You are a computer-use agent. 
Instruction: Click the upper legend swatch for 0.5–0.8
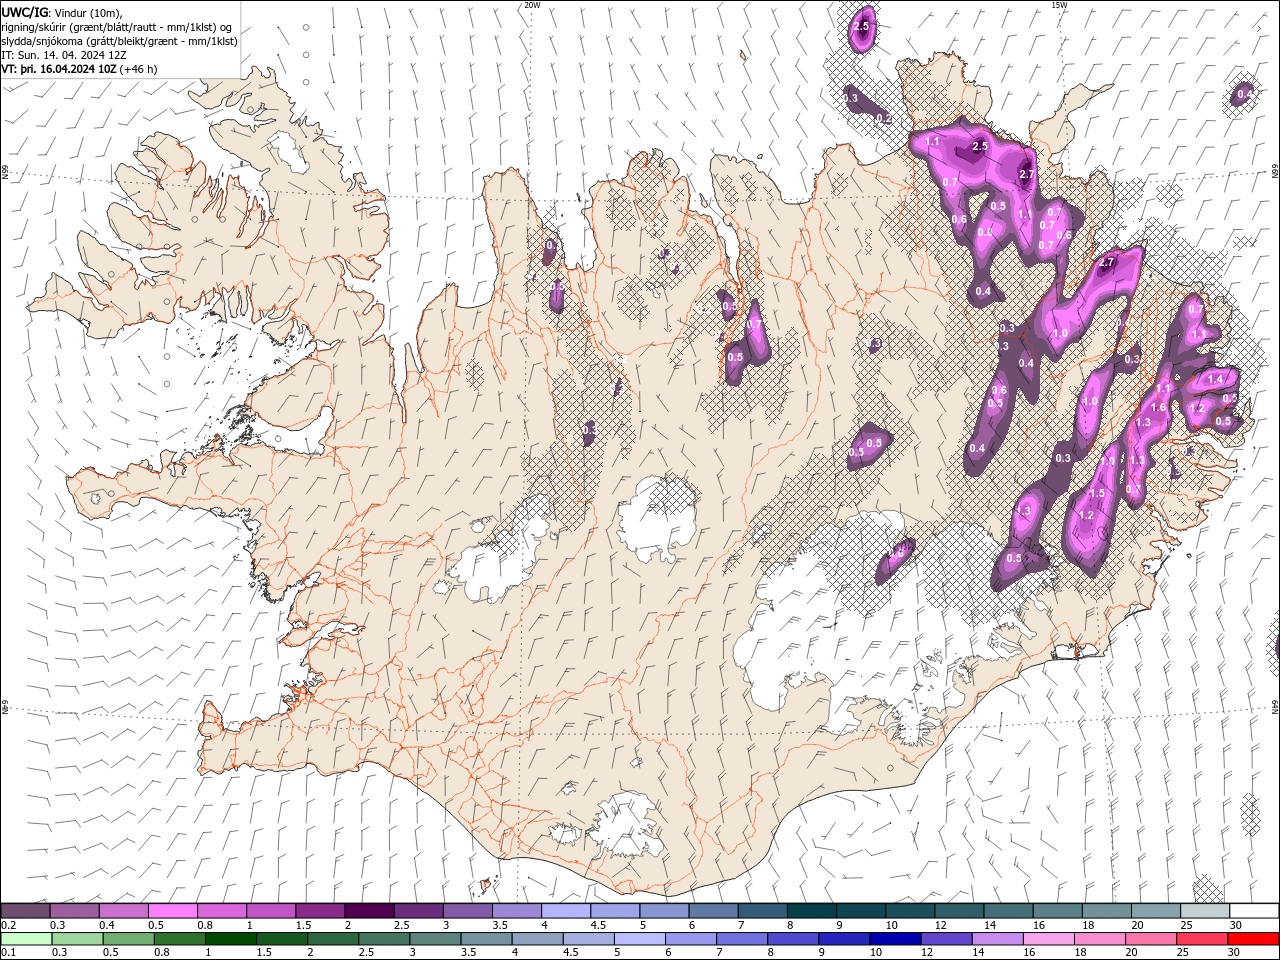click(172, 911)
